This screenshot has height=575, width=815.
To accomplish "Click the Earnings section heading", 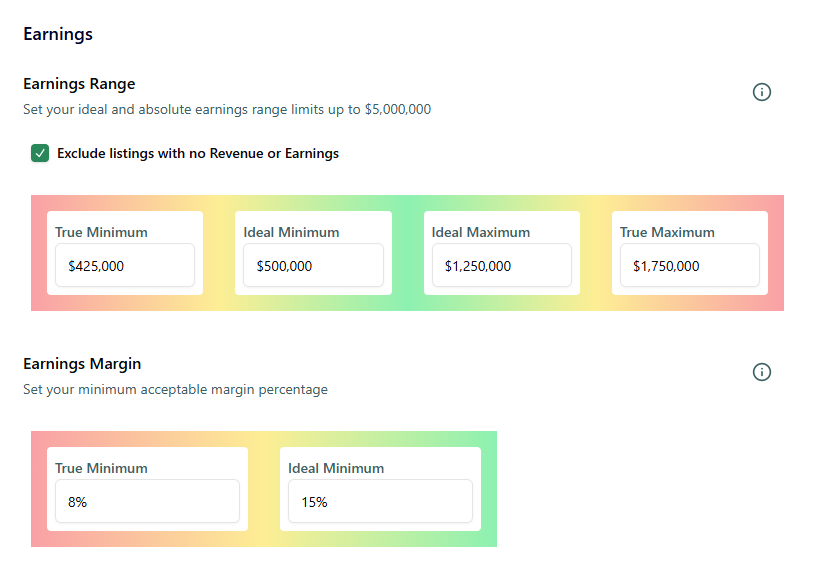I will (x=58, y=34).
